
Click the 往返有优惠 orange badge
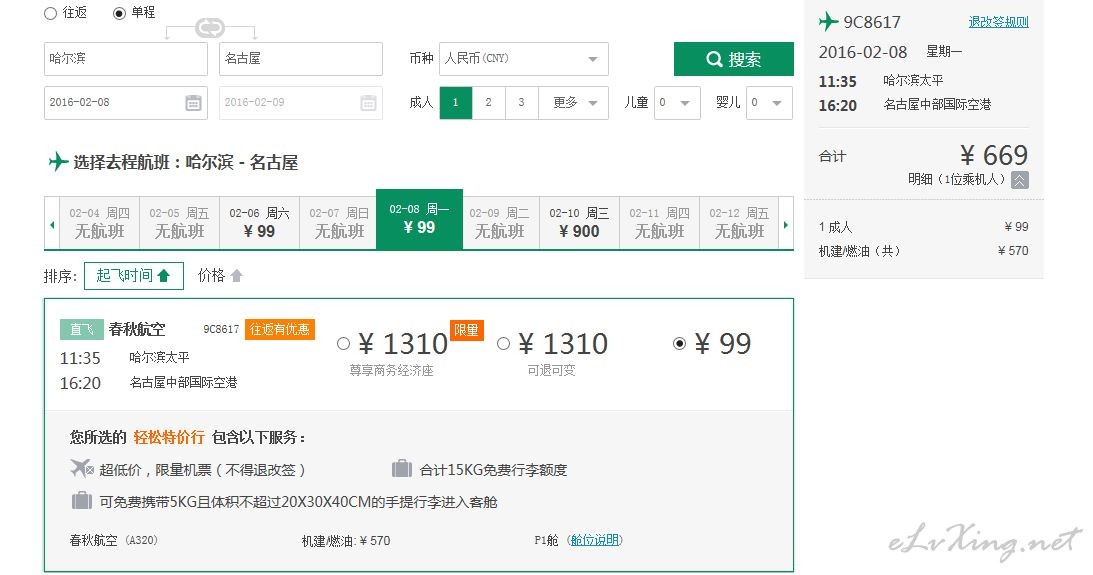(x=280, y=329)
